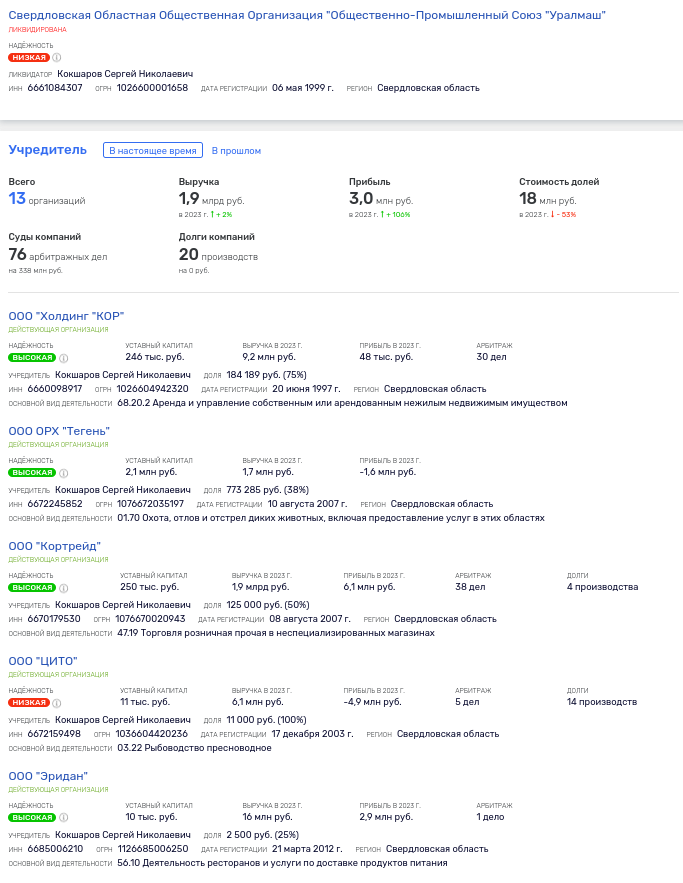Viewport: 683px width, 883px height.
Task: Click revenue '1,9 млрд руб.' in Кортрейд card
Action: (260, 587)
